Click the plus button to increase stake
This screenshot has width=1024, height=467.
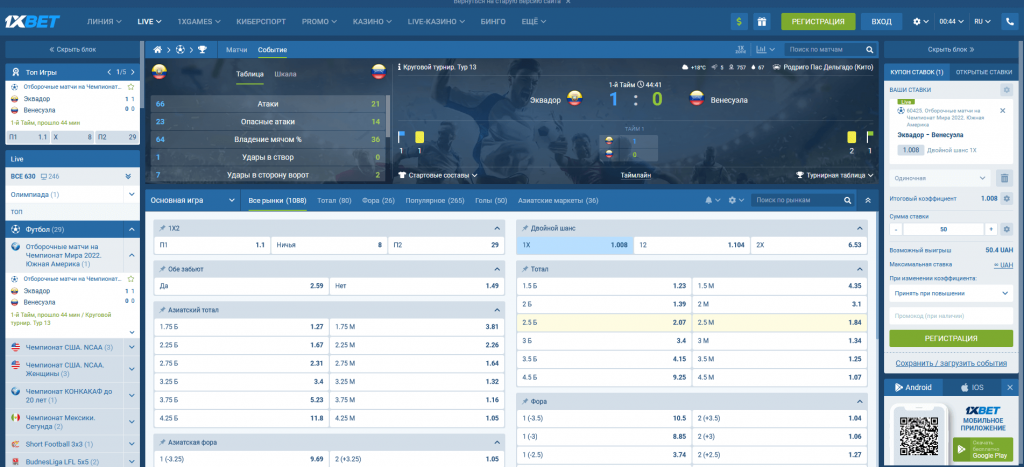tap(1006, 229)
